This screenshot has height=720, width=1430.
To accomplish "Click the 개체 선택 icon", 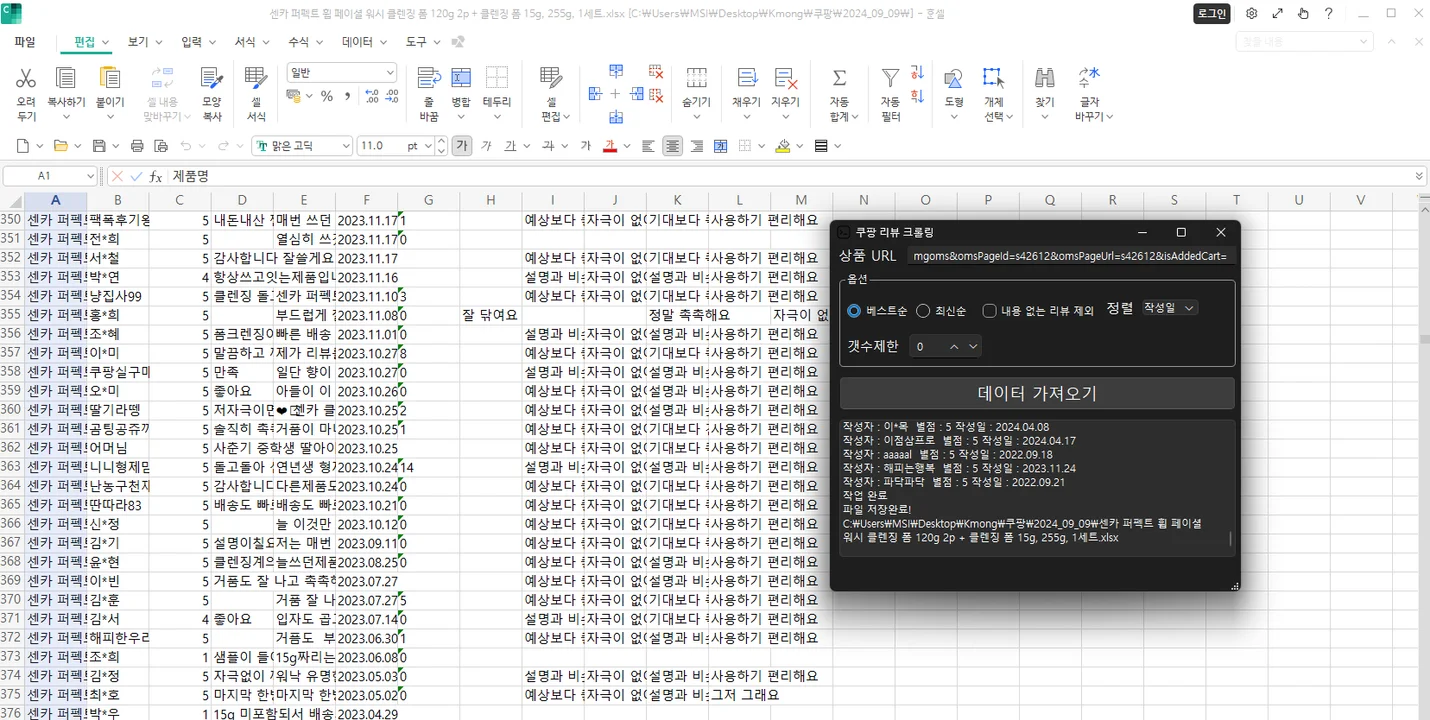I will coord(993,79).
